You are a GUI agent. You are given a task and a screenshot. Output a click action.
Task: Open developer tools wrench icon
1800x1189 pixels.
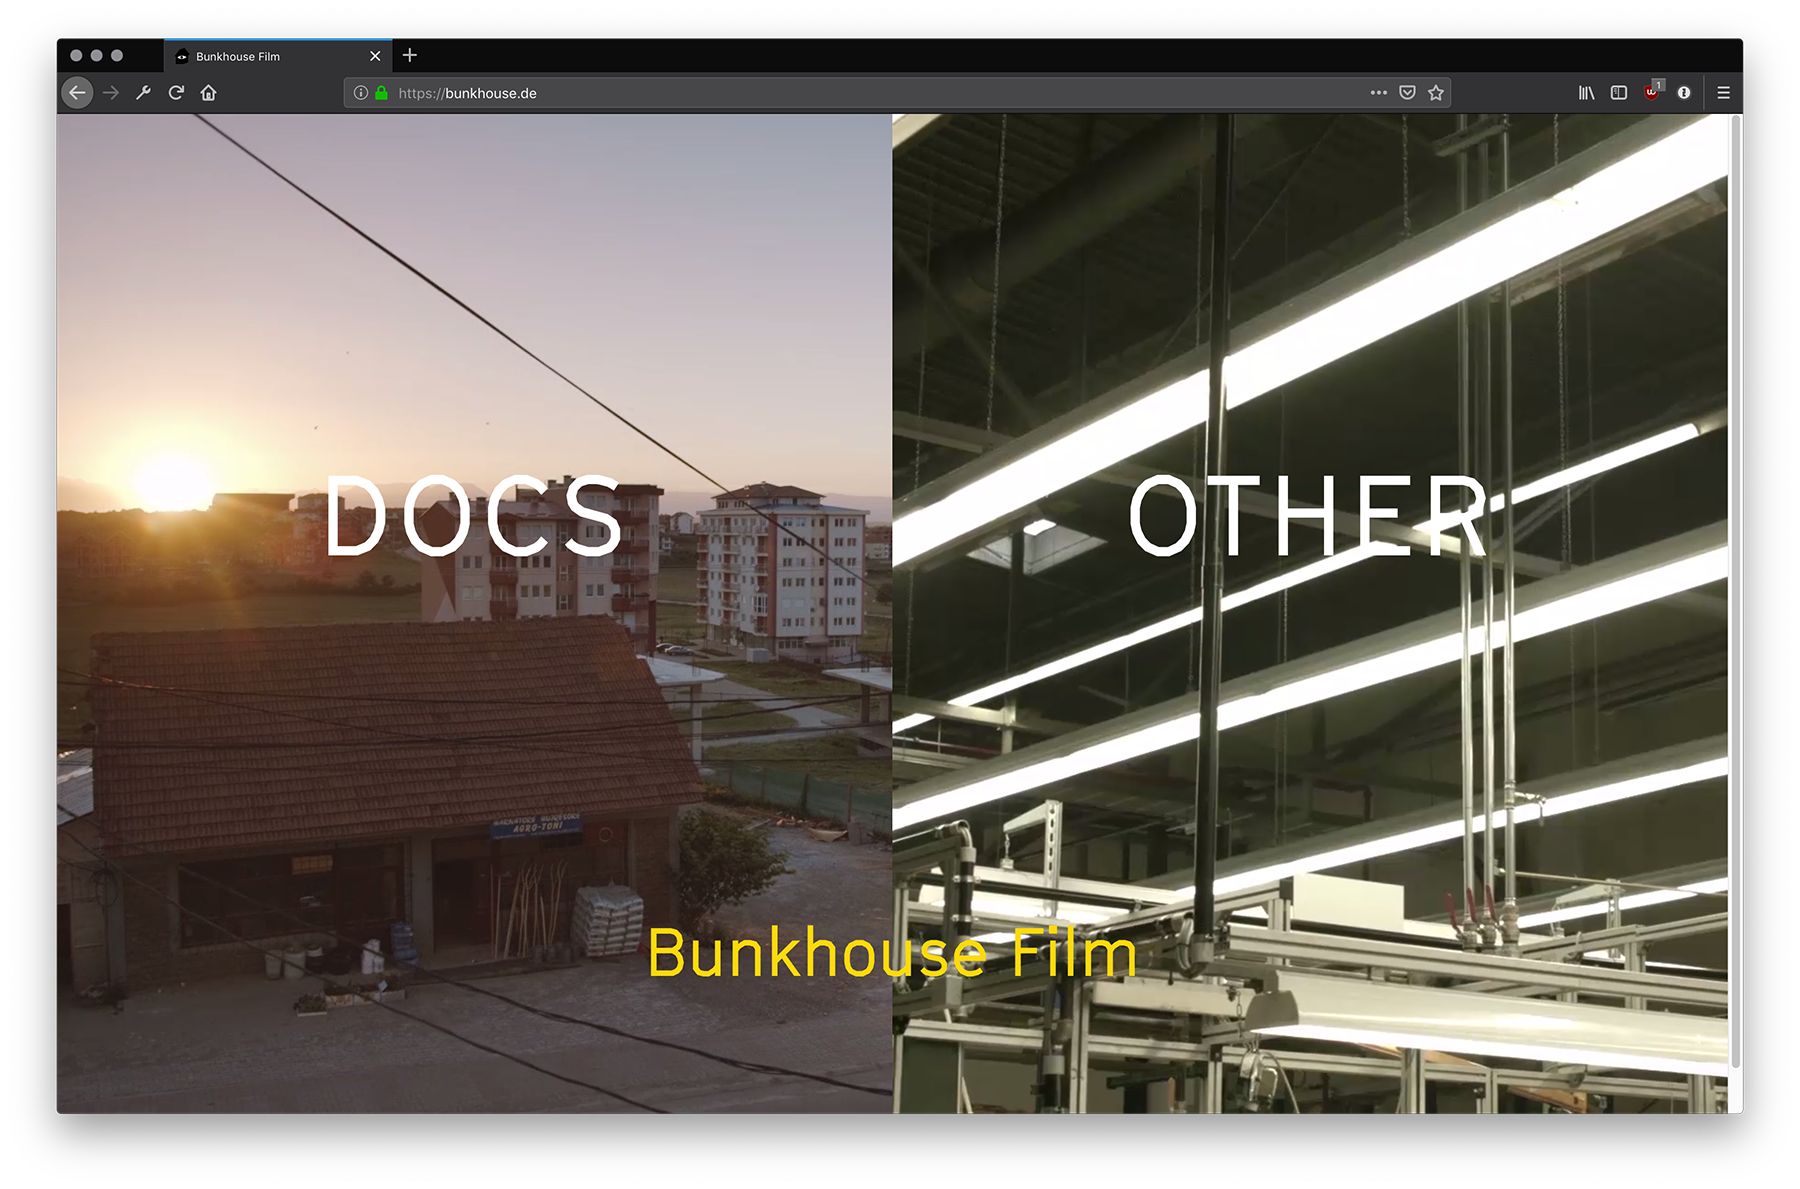point(144,93)
